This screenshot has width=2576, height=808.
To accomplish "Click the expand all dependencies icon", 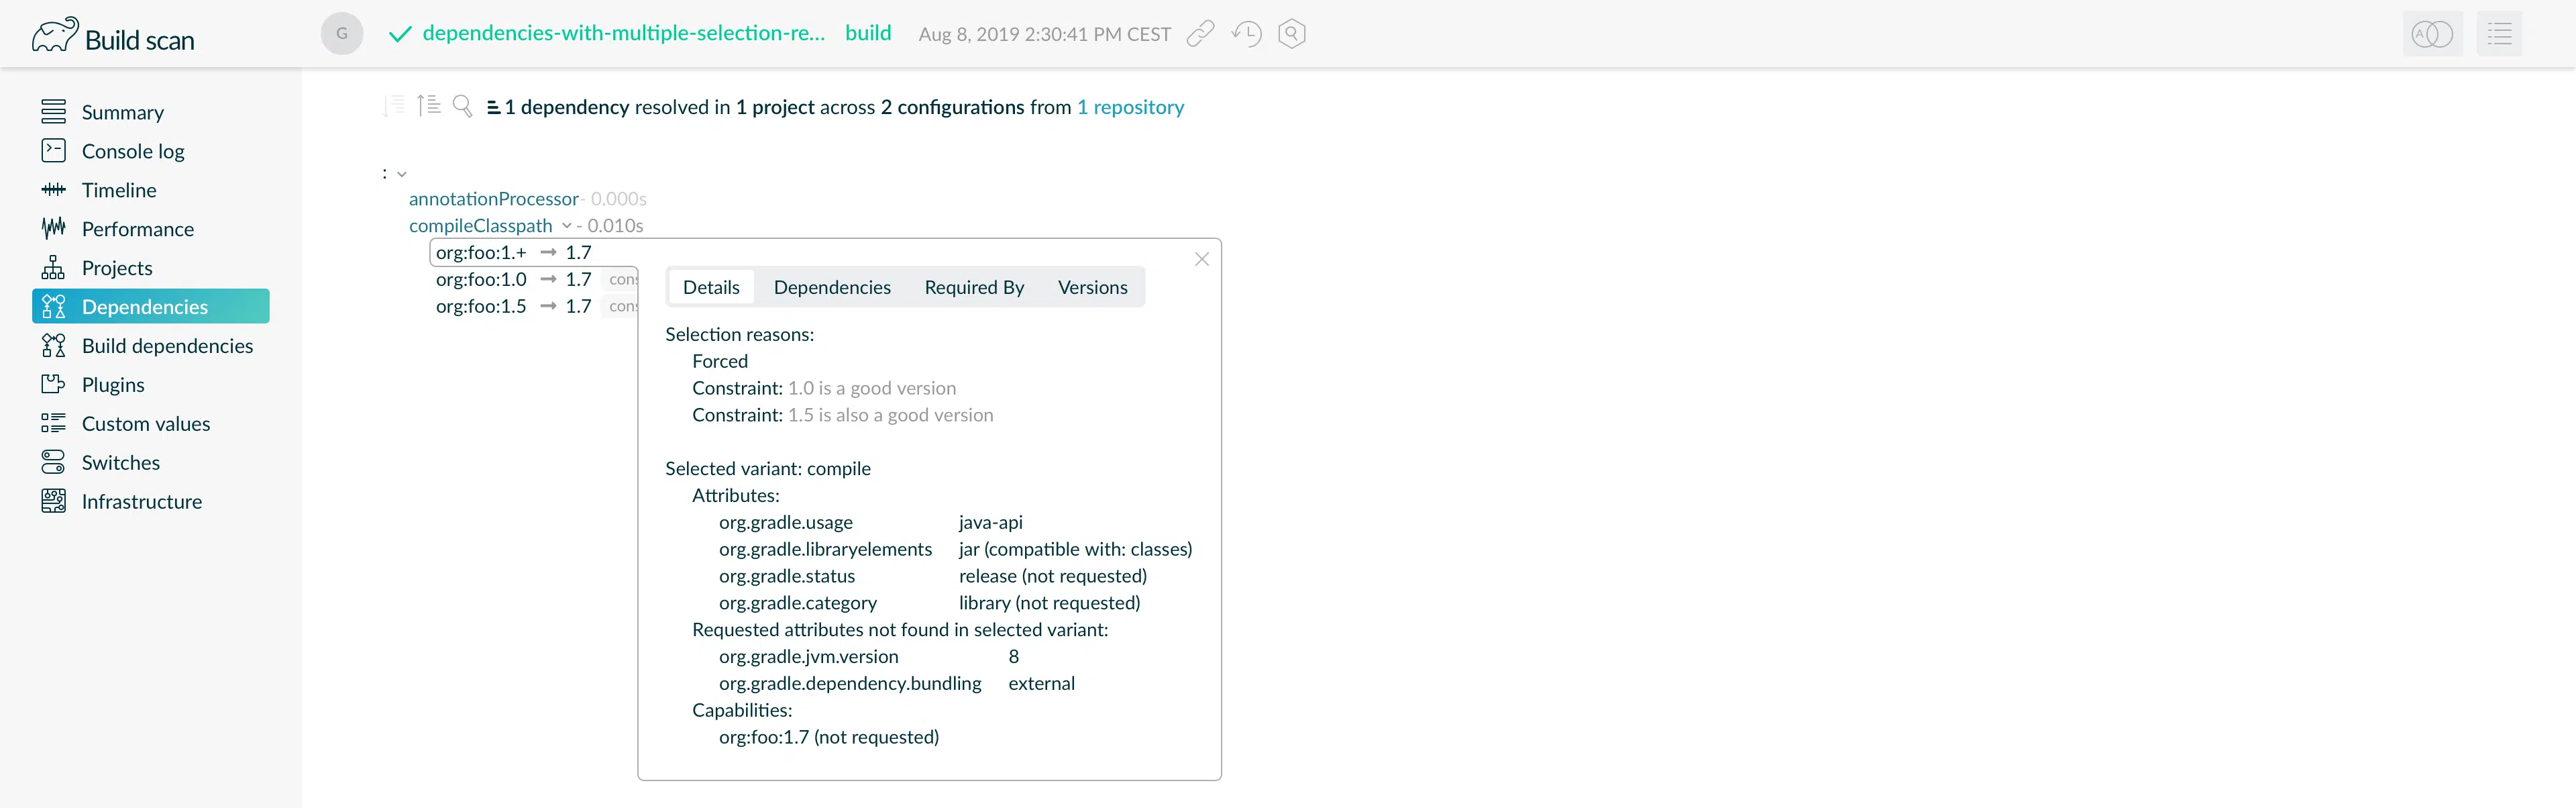I will point(393,106).
